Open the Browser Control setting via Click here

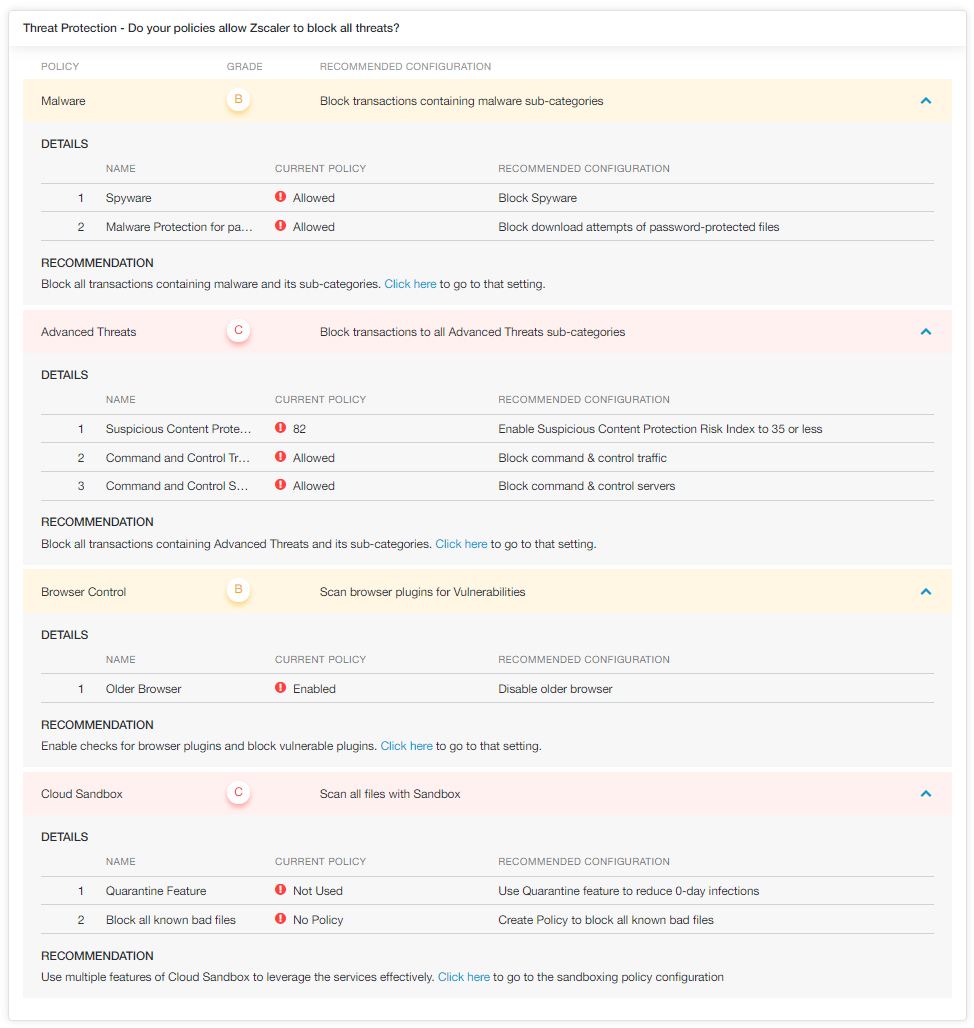pos(406,745)
